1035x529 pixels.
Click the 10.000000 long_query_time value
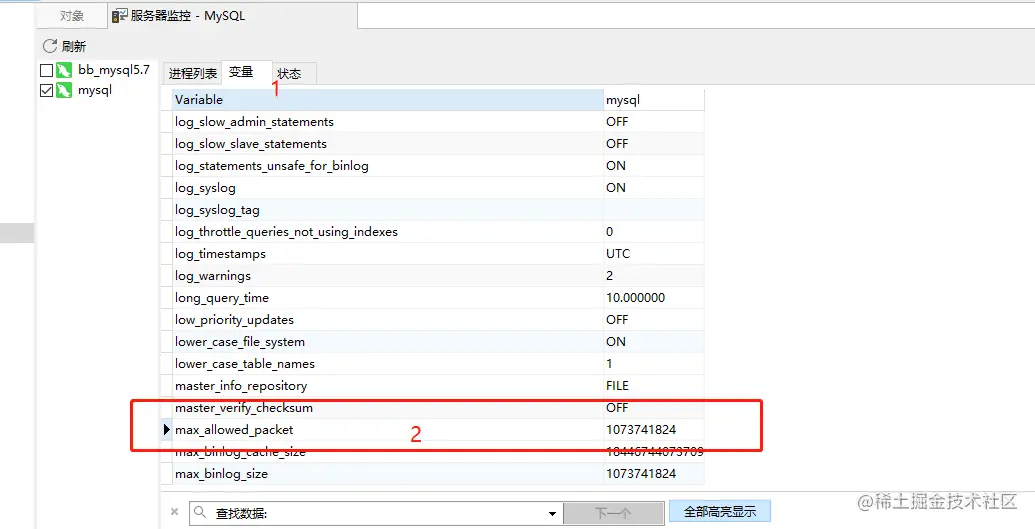pos(636,298)
